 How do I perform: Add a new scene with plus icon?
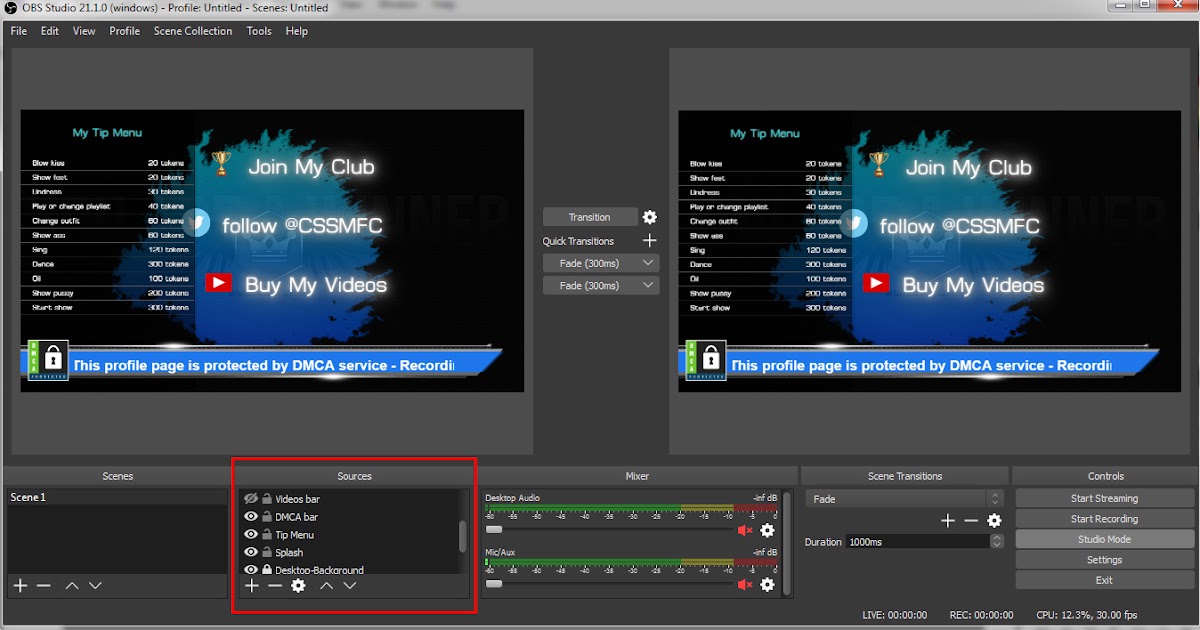tap(20, 585)
